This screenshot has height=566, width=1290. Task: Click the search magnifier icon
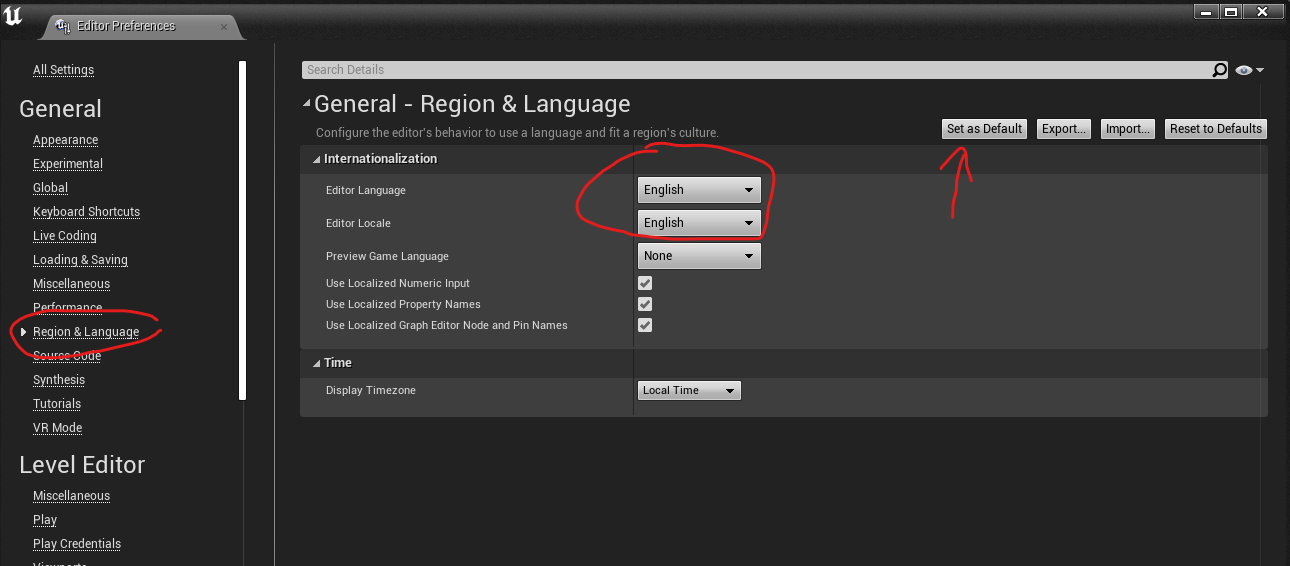1219,70
